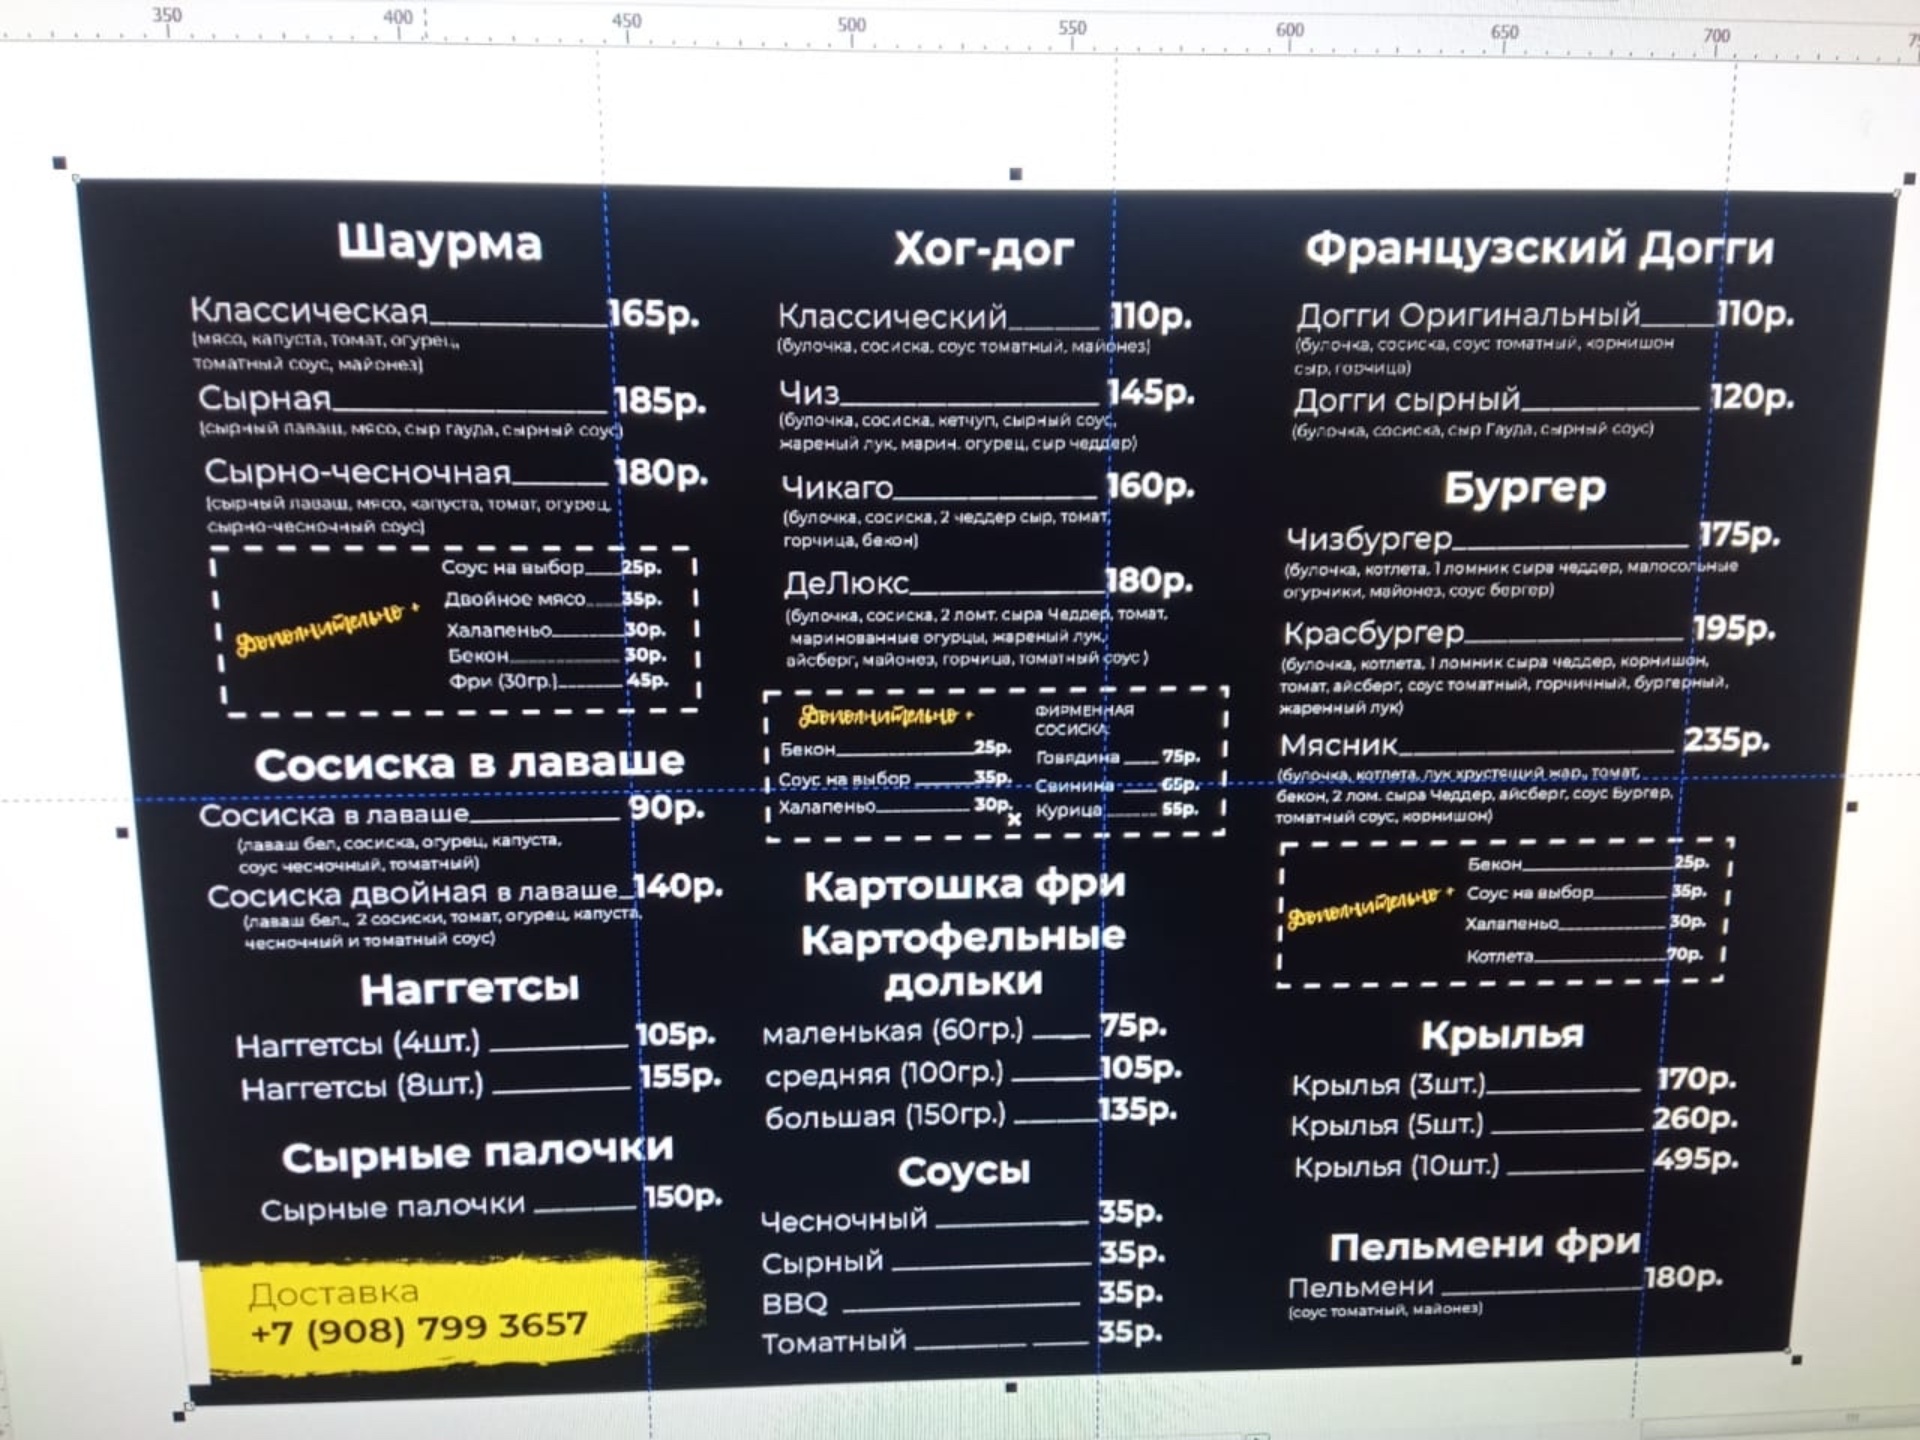The image size is (1920, 1440).
Task: Click the Фри (30гр.) extras line
Action: (x=558, y=681)
